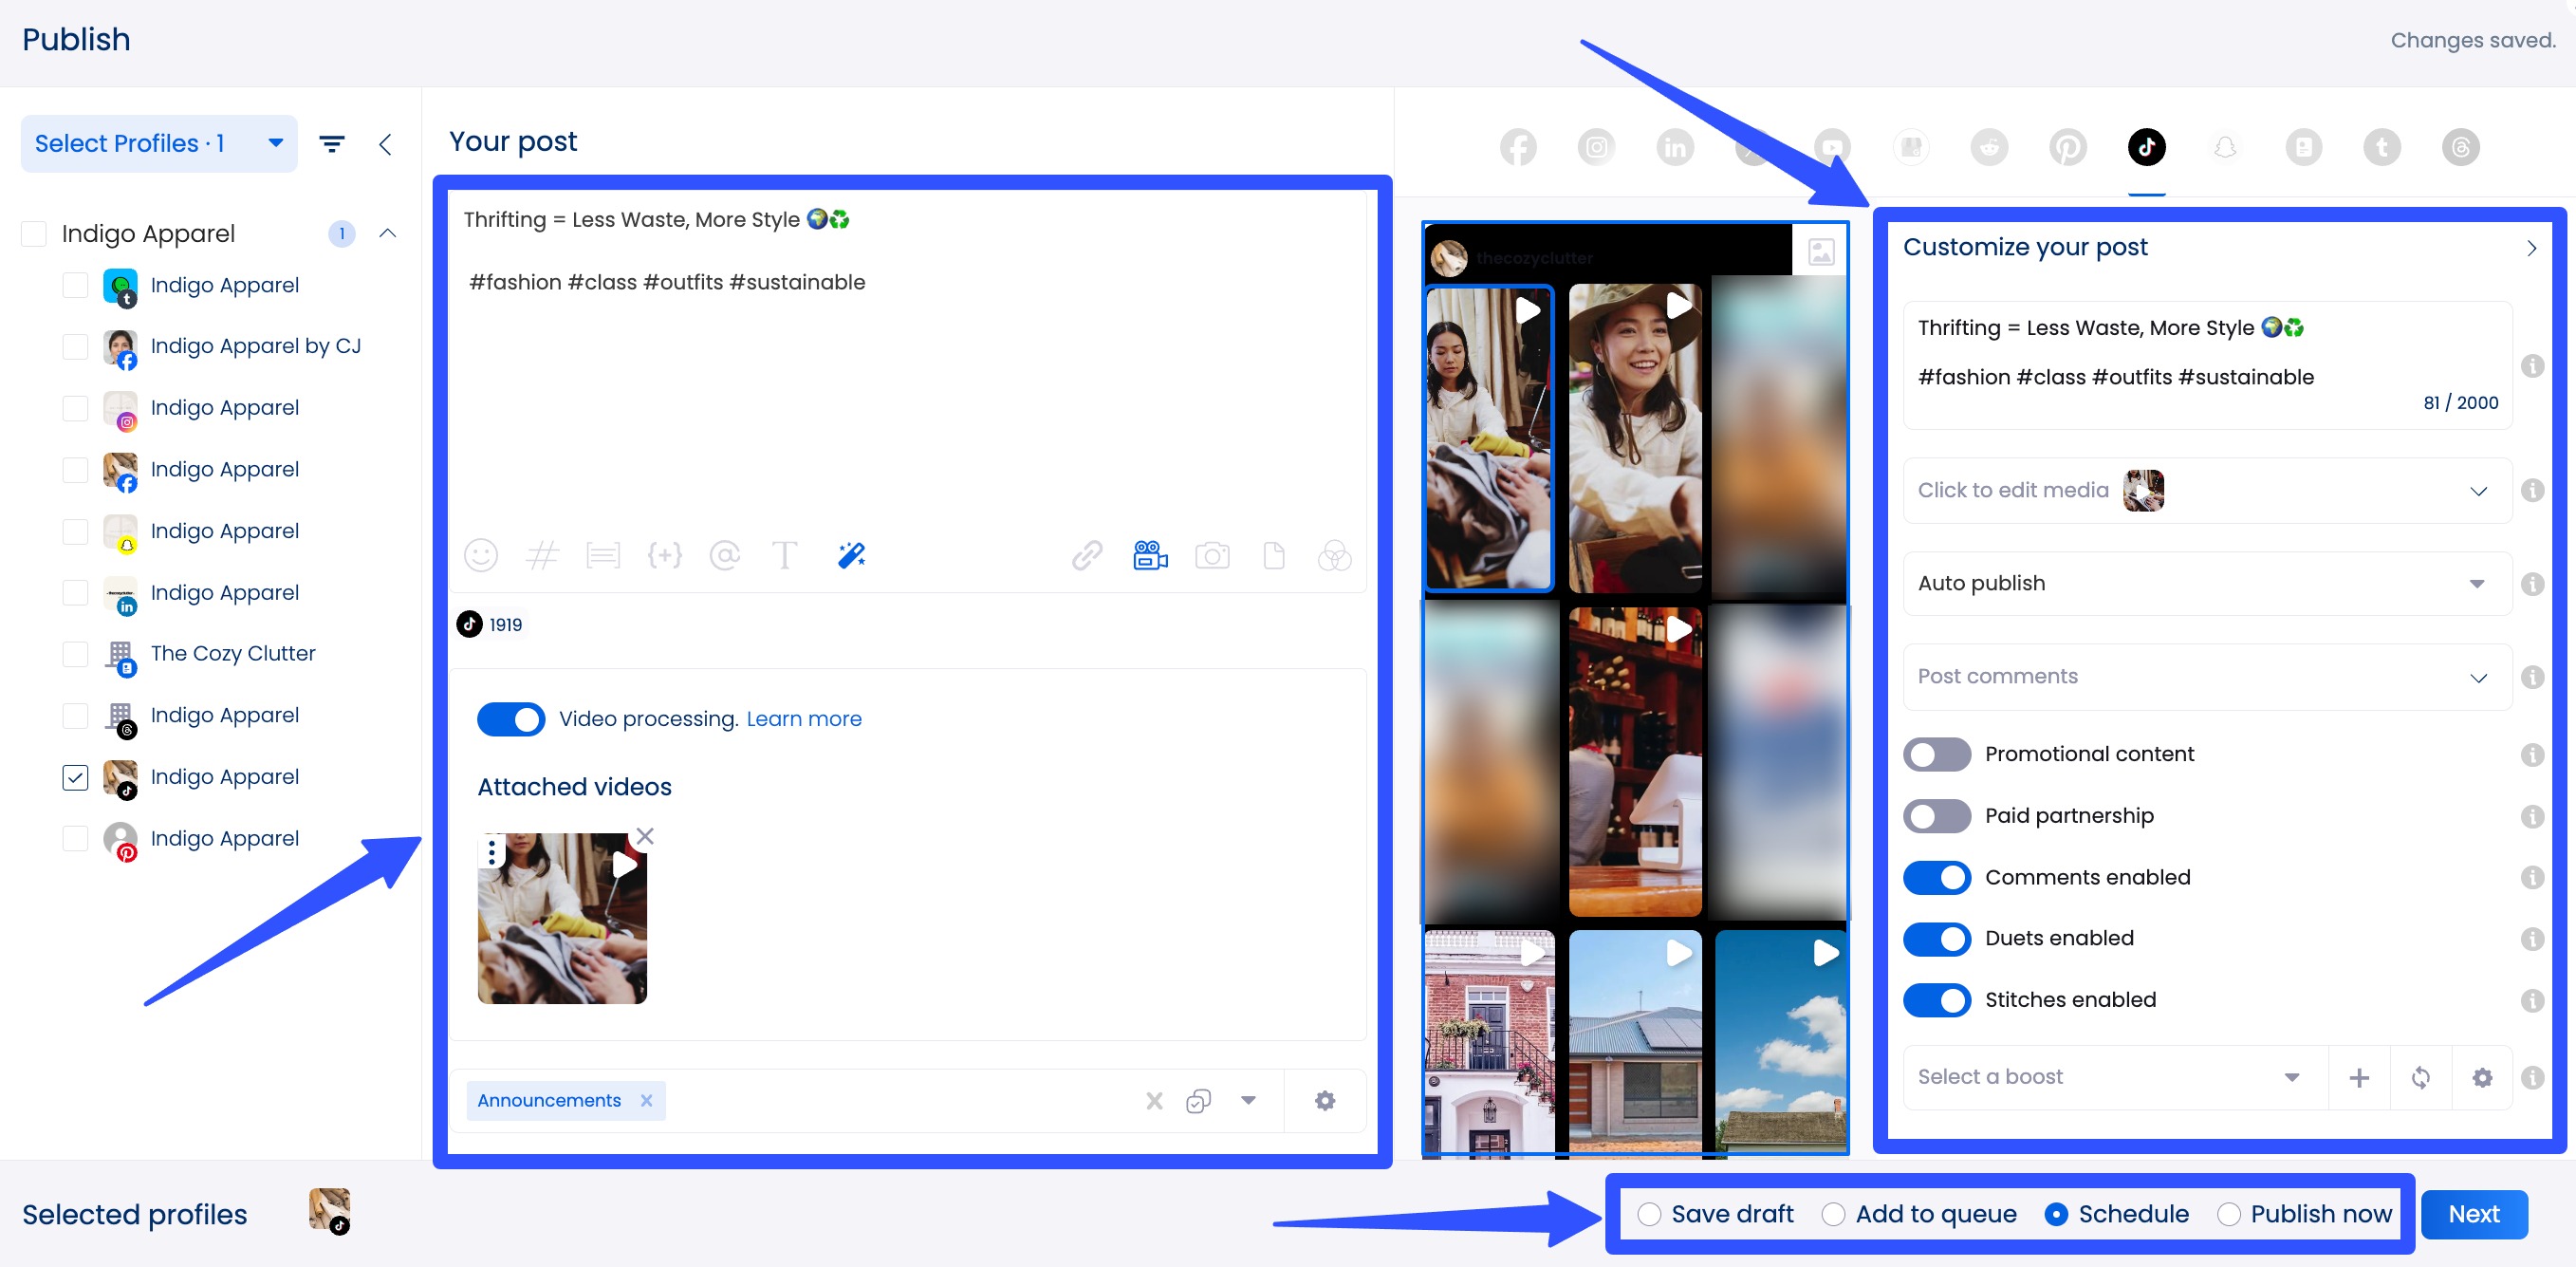Open the Select a boost dropdown

2292,1077
